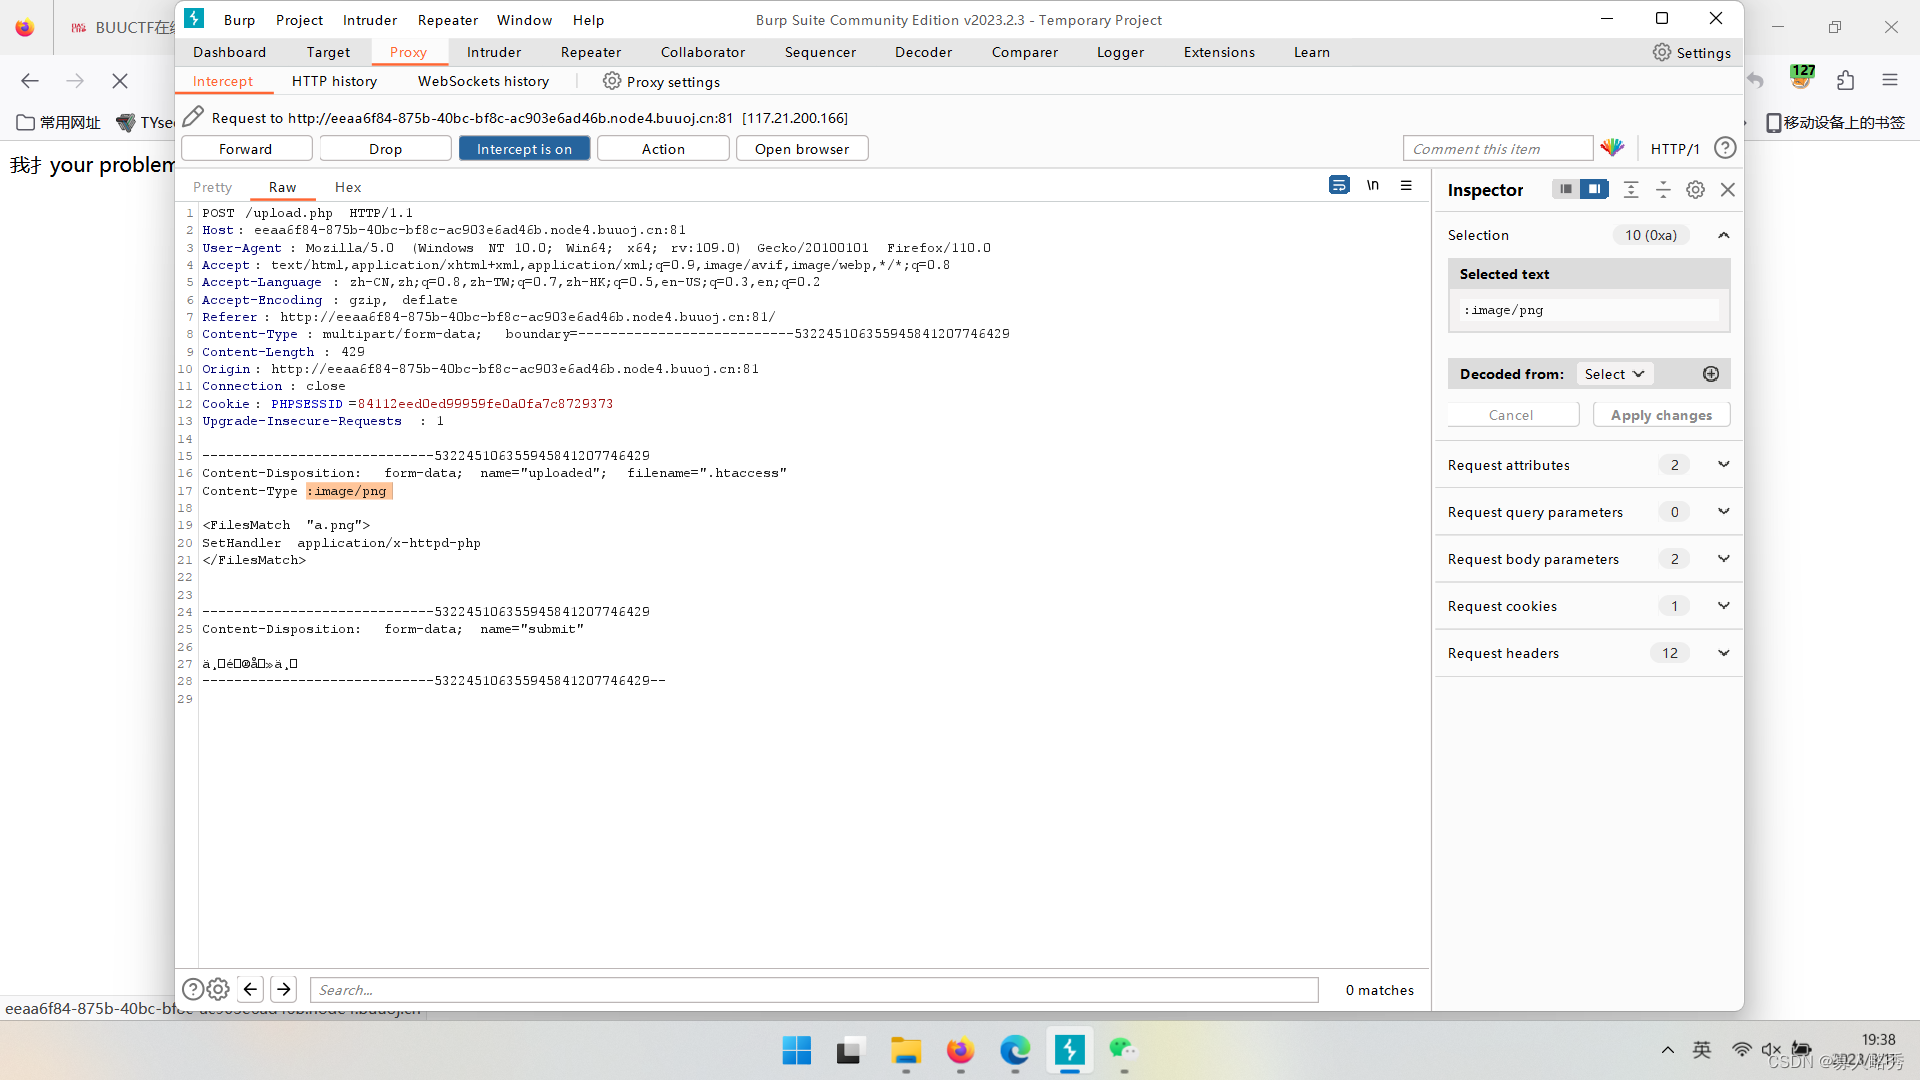Click the Inspector collapse-all sections icon
1920x1080 pixels.
(1663, 190)
